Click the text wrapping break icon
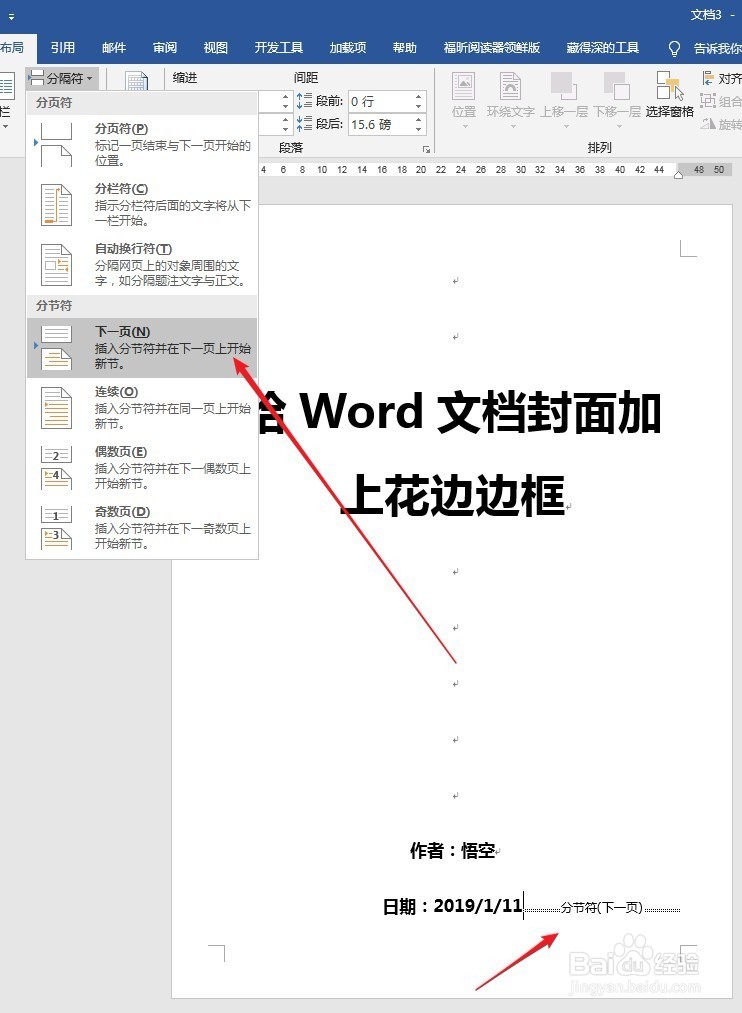The image size is (742, 1013). [56, 264]
